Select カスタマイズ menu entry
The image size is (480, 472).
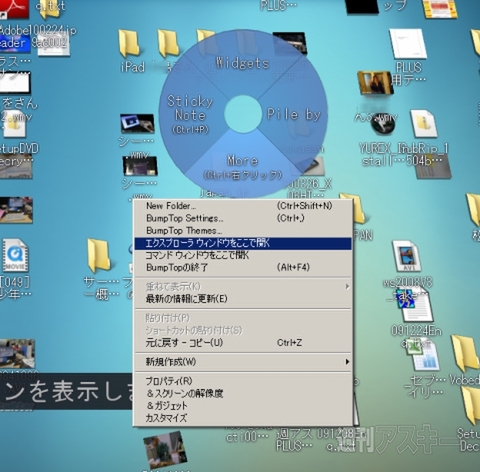[243, 418]
